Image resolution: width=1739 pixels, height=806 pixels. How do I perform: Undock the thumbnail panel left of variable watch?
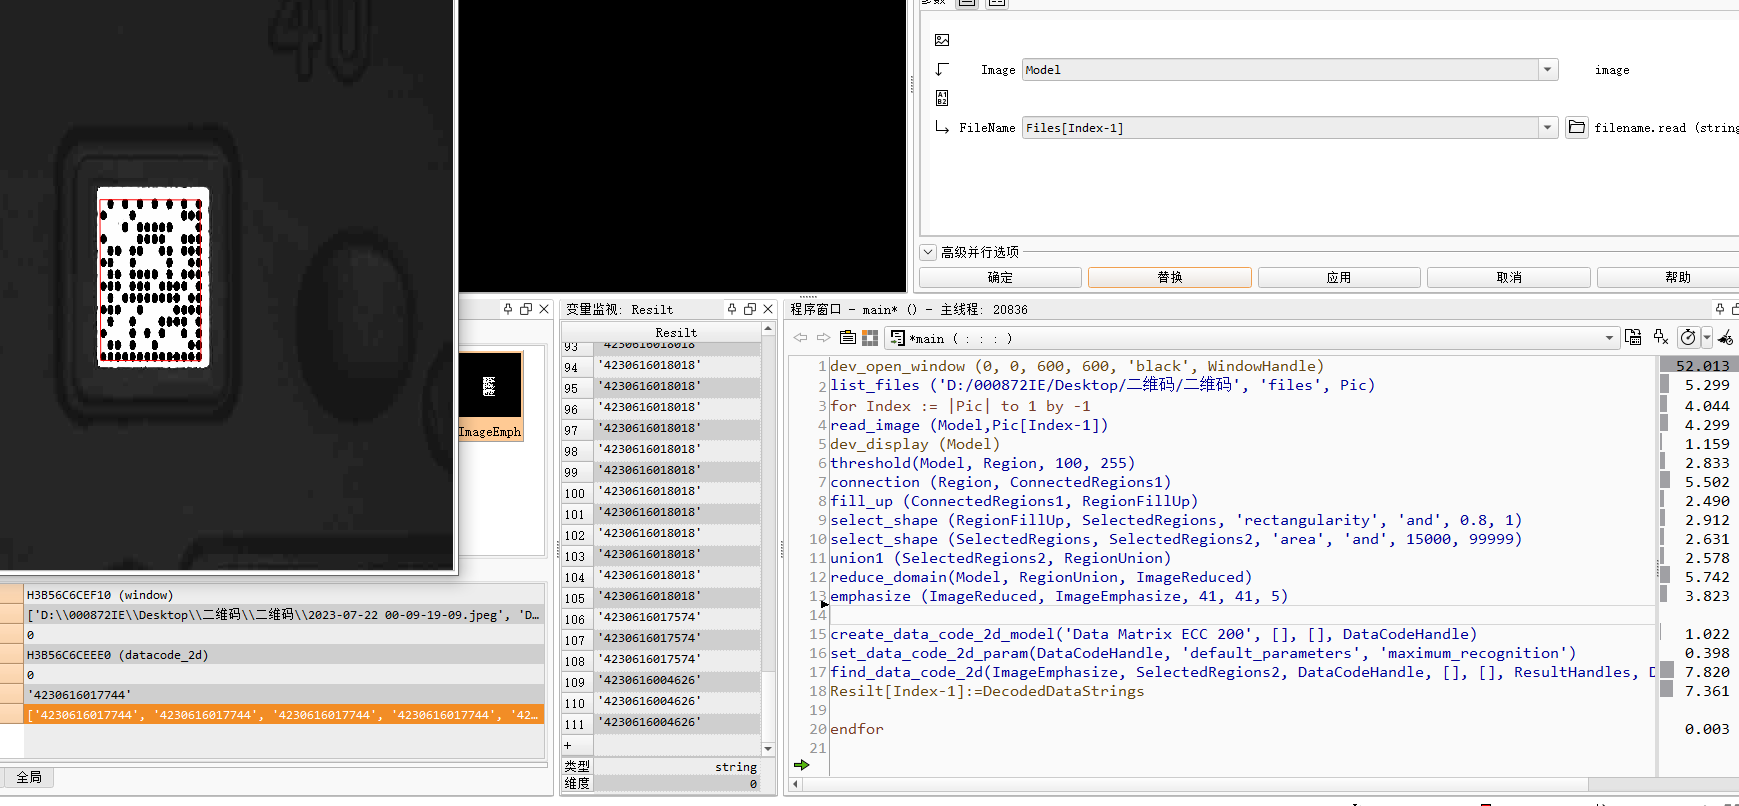[526, 309]
